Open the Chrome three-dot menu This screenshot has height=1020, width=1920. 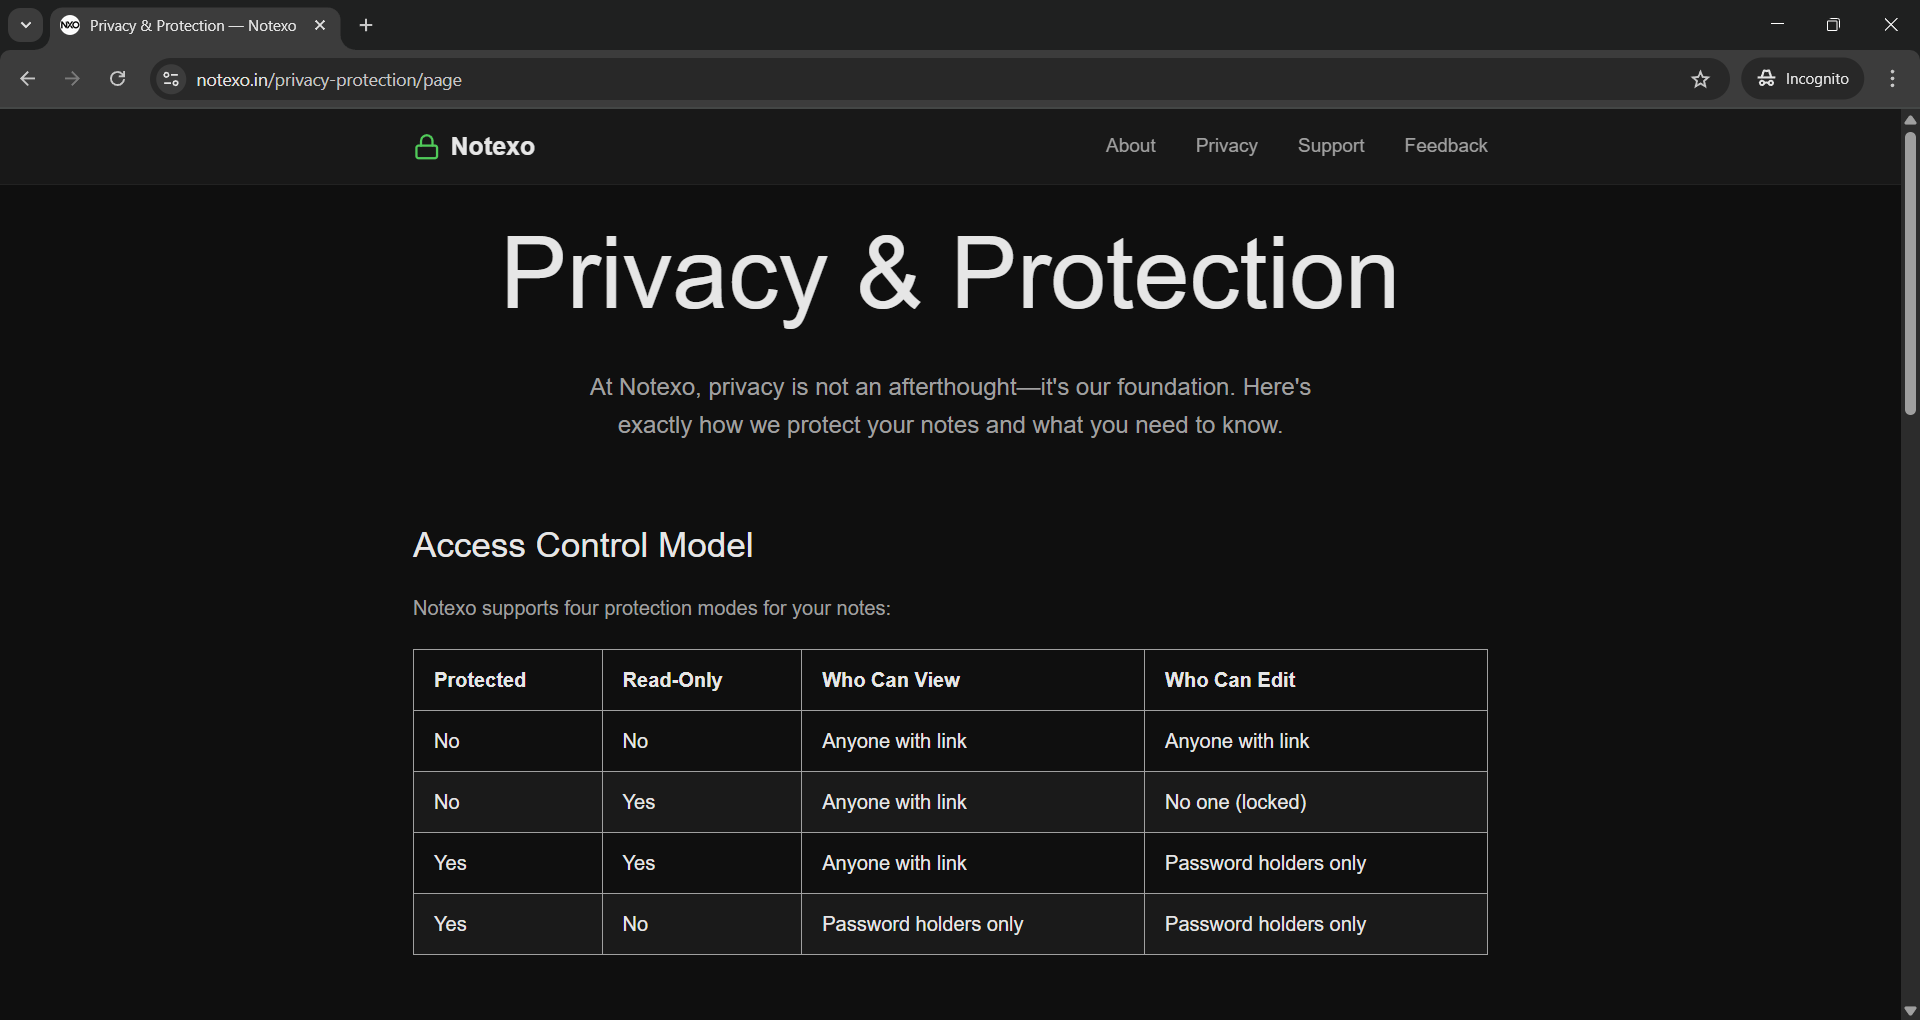coord(1892,79)
